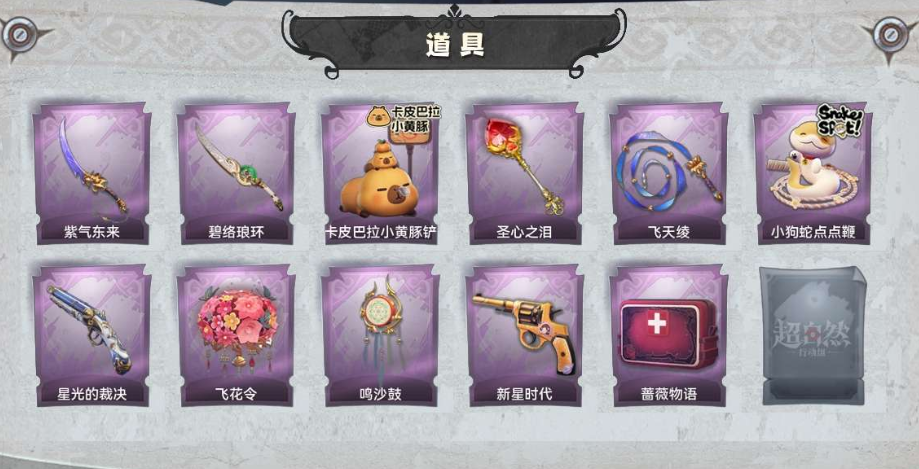This screenshot has width=919, height=469.
Task: Choose the 鸣沙鼓 drum item
Action: point(380,335)
